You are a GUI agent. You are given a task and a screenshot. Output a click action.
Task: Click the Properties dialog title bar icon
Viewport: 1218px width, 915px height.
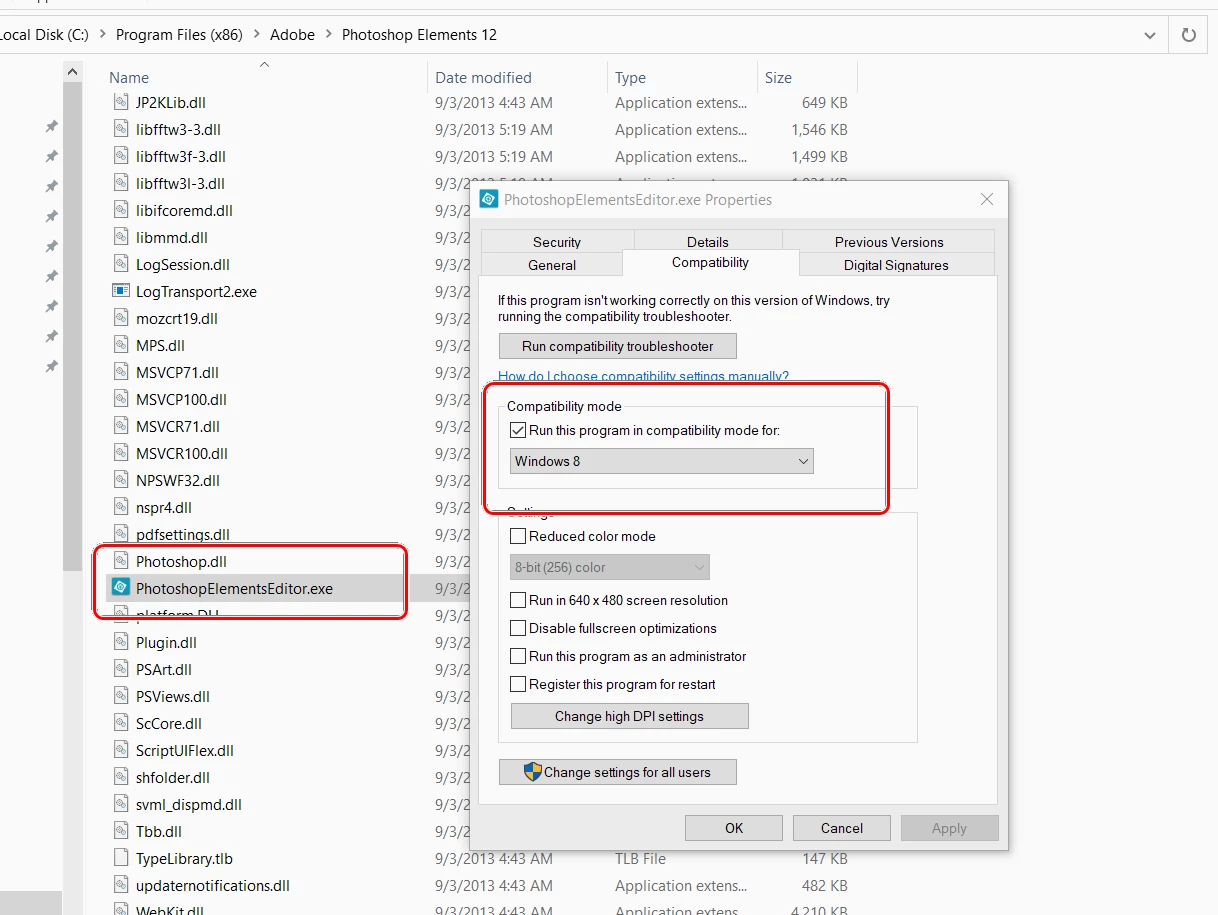(x=488, y=199)
